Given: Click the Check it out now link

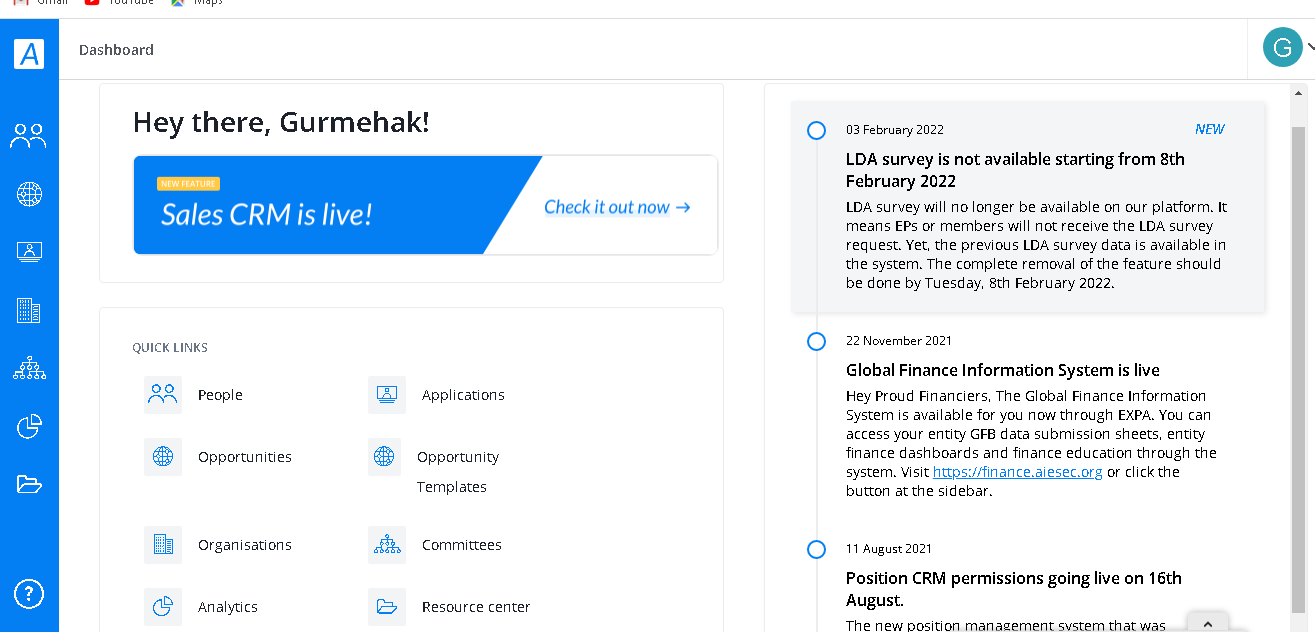Looking at the screenshot, I should pyautogui.click(x=617, y=207).
